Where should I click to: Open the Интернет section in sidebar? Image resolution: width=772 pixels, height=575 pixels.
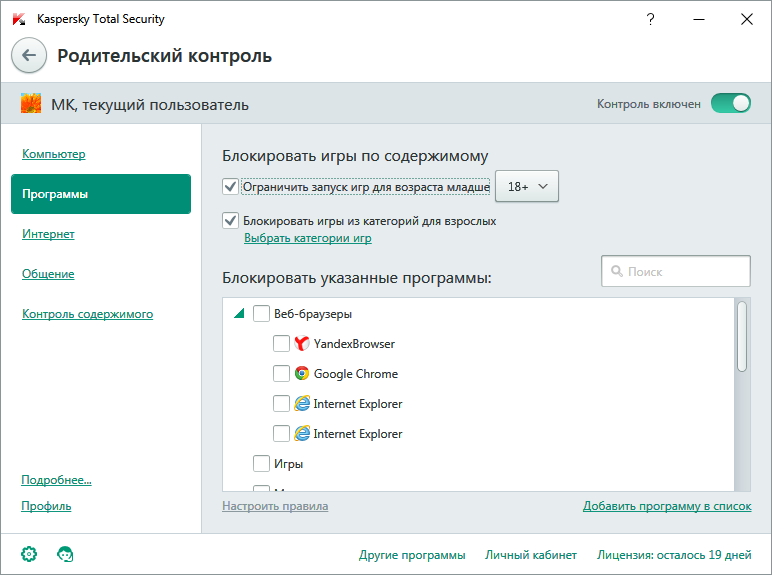pos(48,234)
